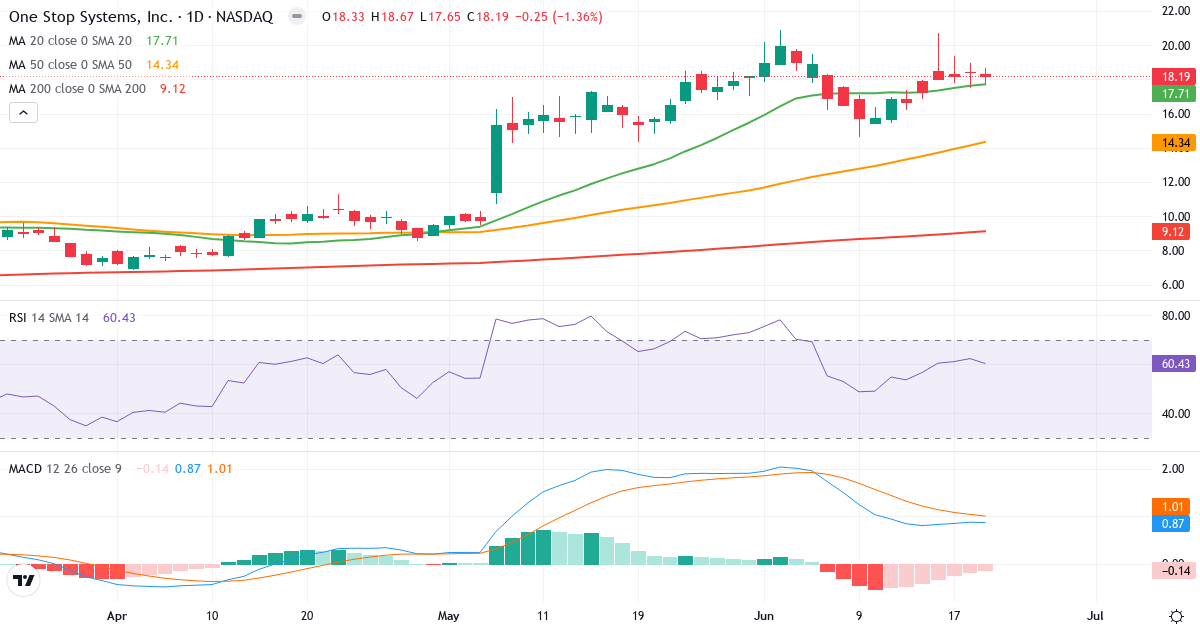
Task: Select the MA 20 indicator legend
Action: coord(72,41)
